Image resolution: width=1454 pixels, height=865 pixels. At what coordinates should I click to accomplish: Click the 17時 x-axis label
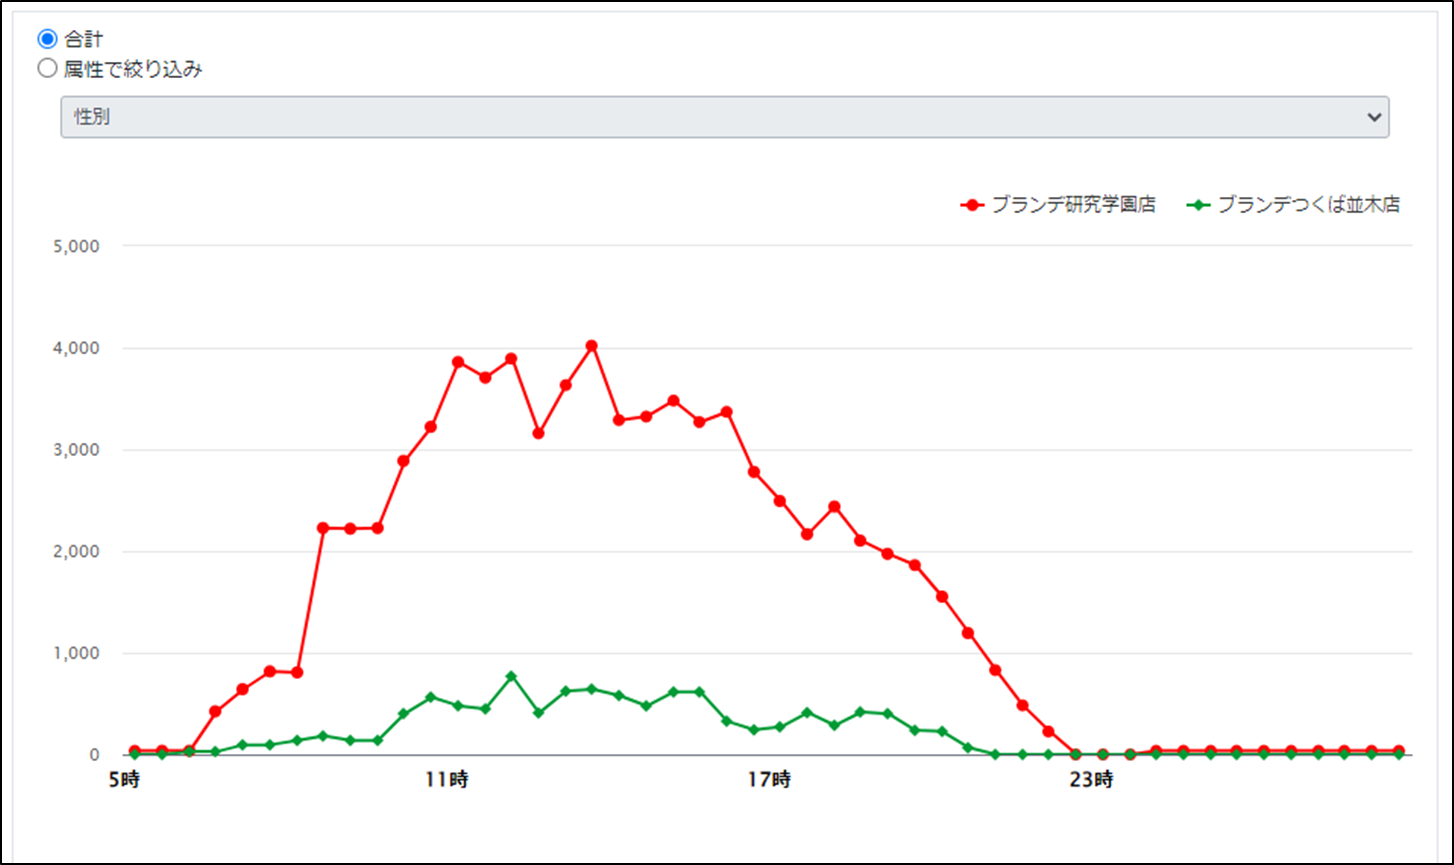pyautogui.click(x=768, y=780)
